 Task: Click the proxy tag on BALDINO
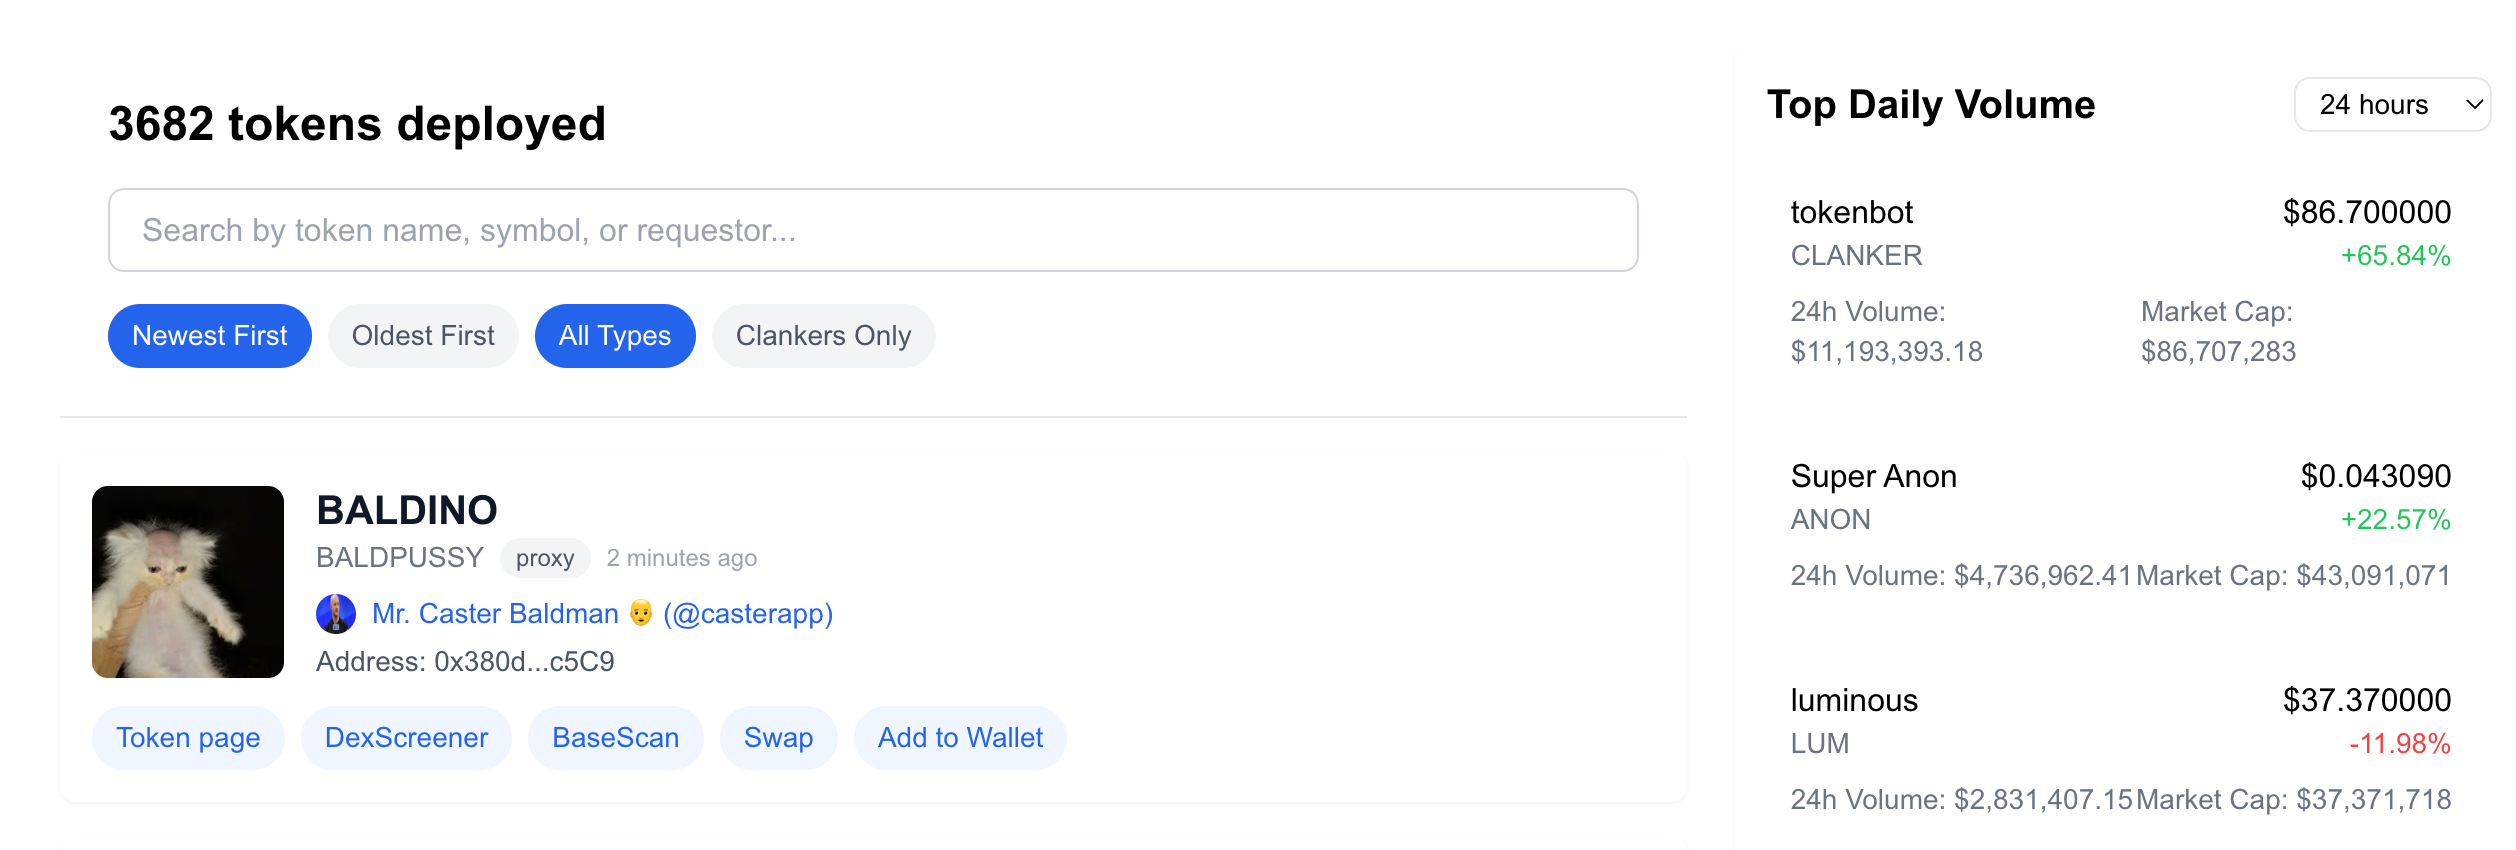coord(545,558)
